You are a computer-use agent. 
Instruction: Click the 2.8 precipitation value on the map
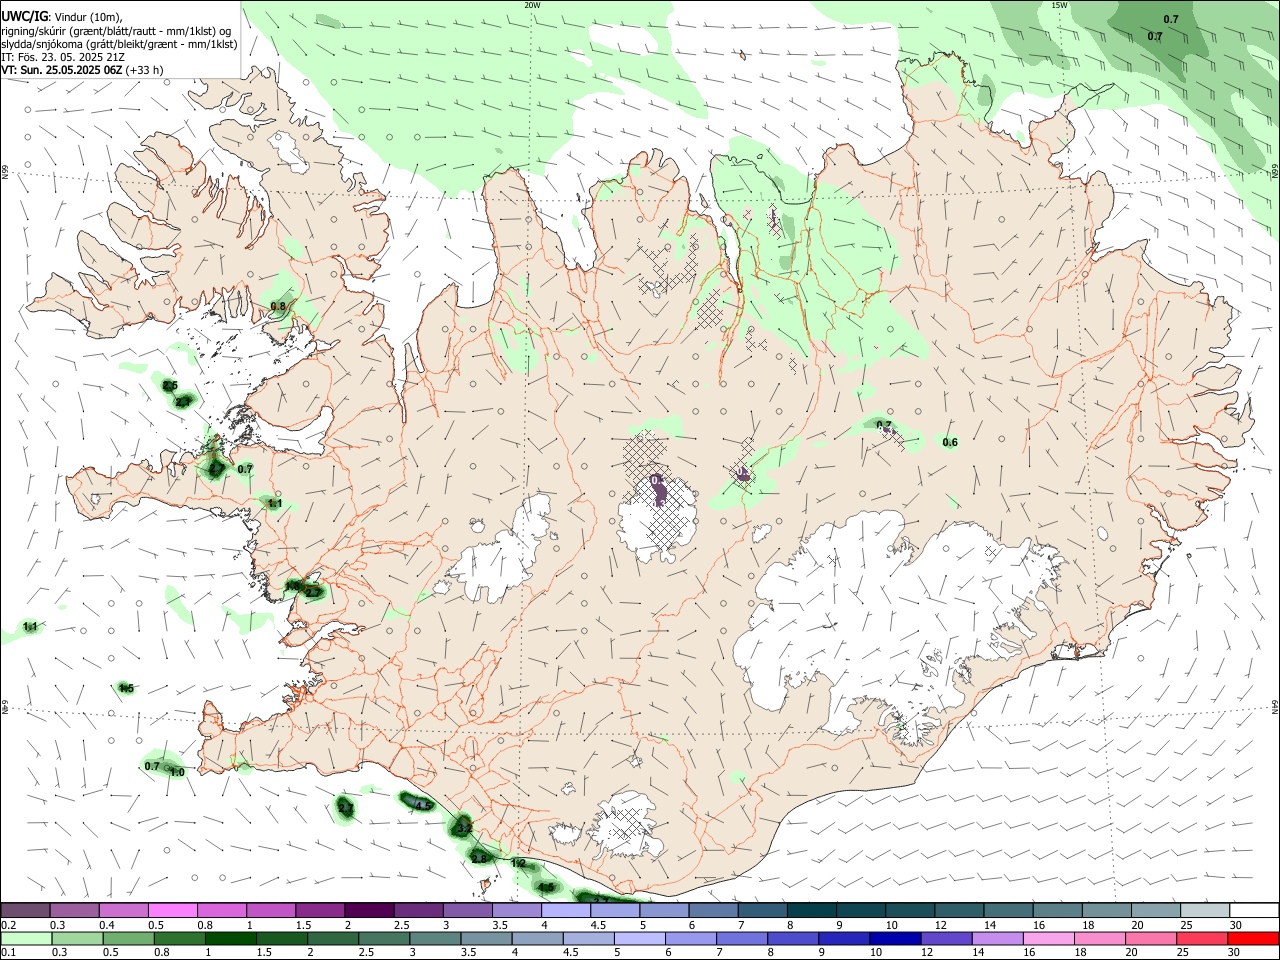click(x=479, y=858)
